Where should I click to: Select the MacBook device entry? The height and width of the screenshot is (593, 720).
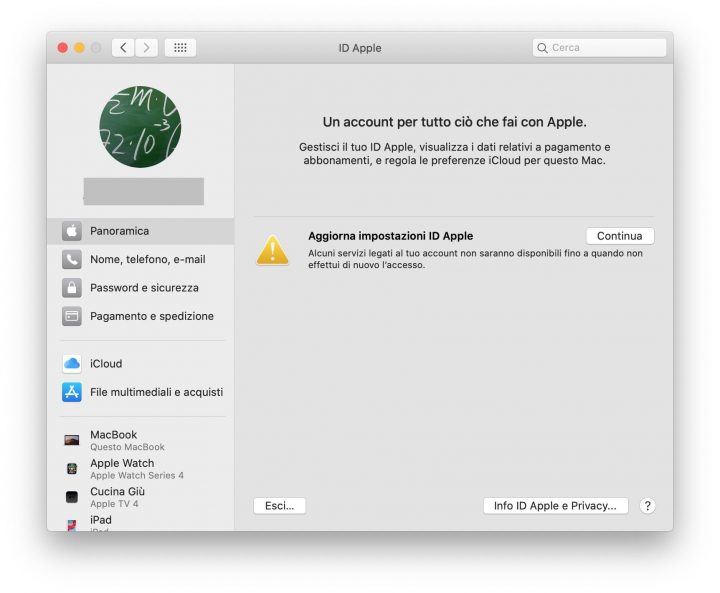141,441
